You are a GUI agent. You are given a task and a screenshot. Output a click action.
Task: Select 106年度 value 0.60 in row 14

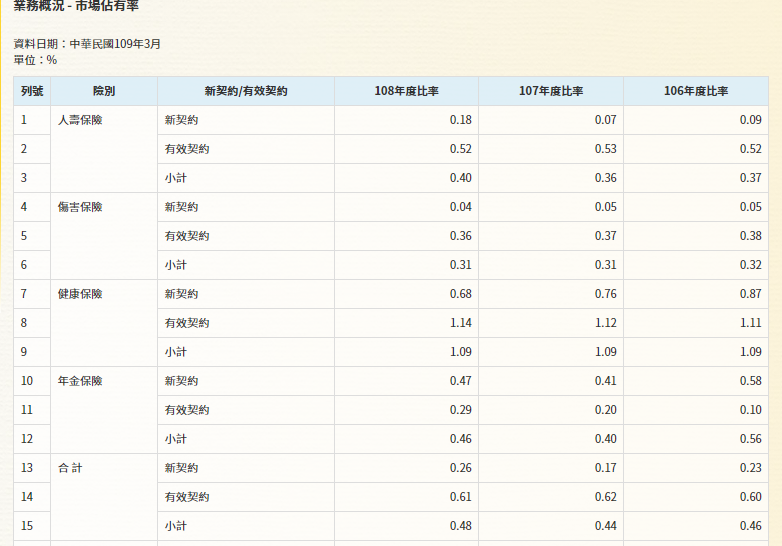(x=751, y=497)
